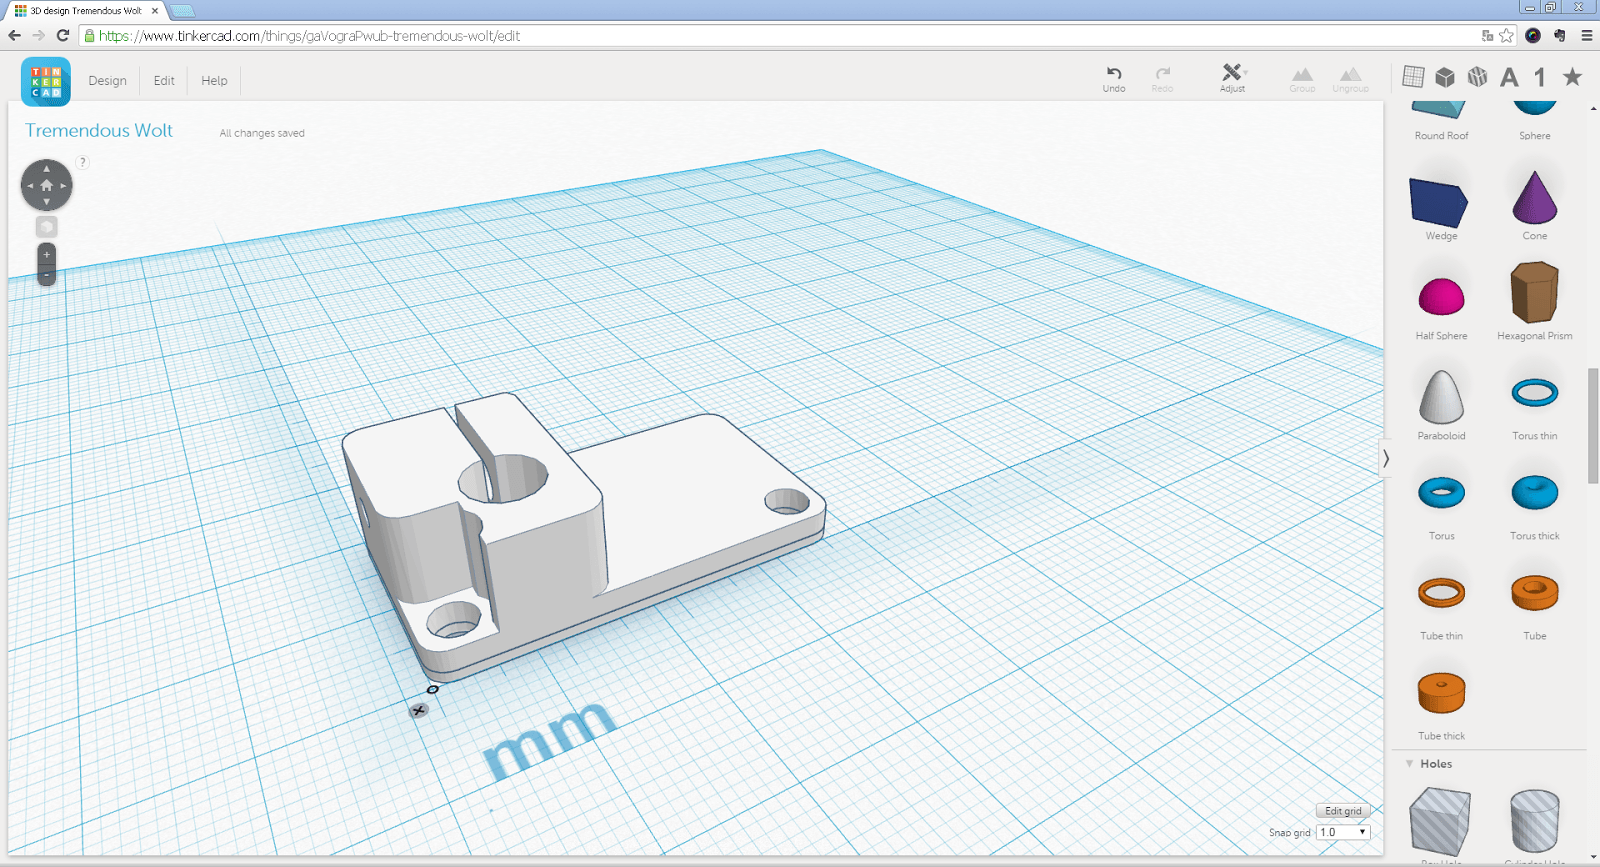Rotate view down with navigation arrow
The image size is (1600, 867).
point(46,202)
